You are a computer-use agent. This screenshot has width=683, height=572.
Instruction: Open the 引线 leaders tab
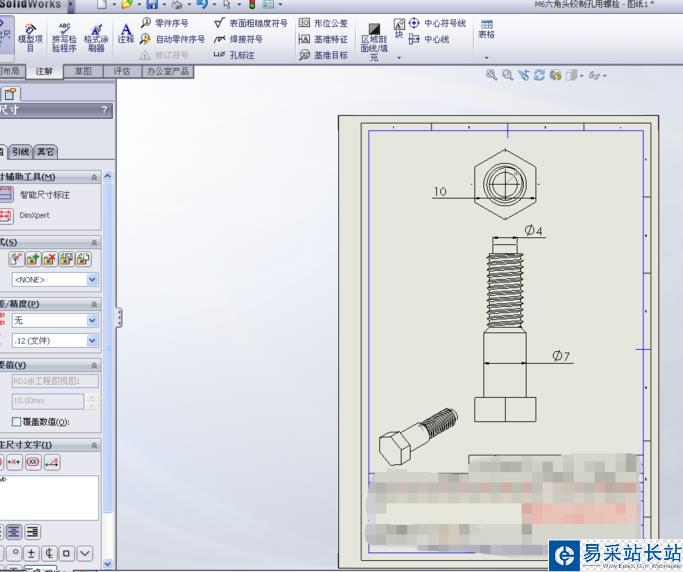coord(20,151)
